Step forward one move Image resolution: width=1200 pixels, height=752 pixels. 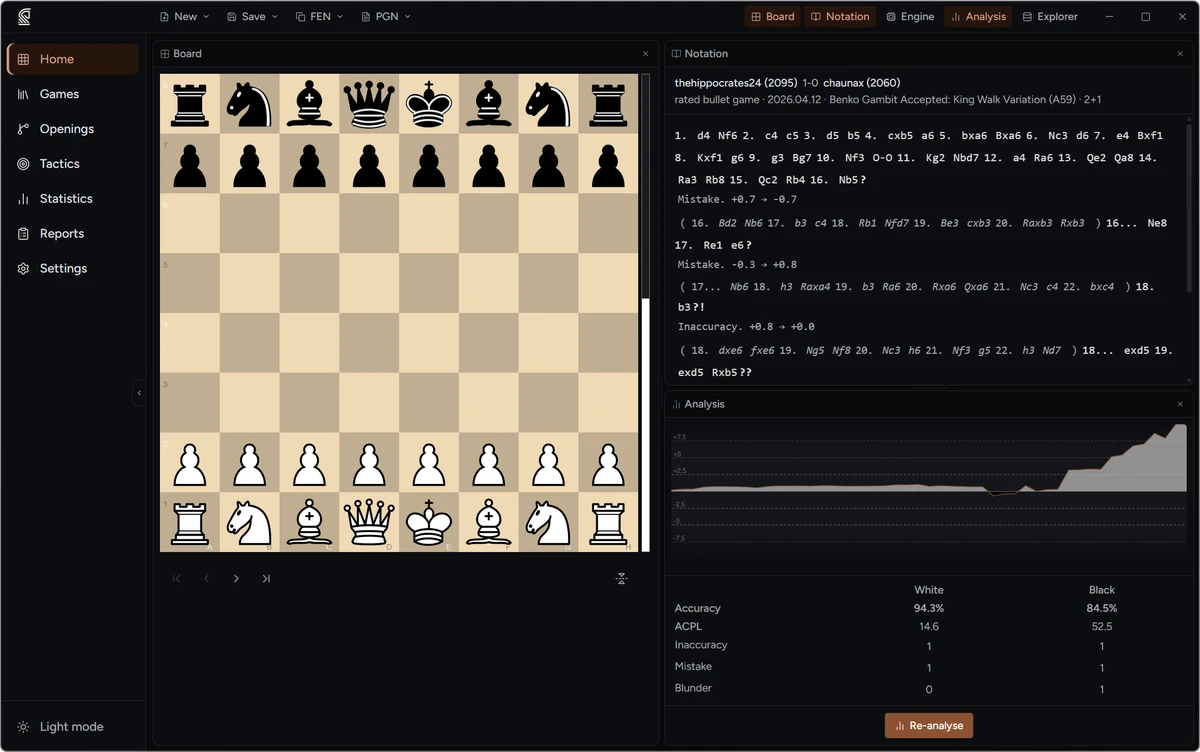click(x=236, y=578)
